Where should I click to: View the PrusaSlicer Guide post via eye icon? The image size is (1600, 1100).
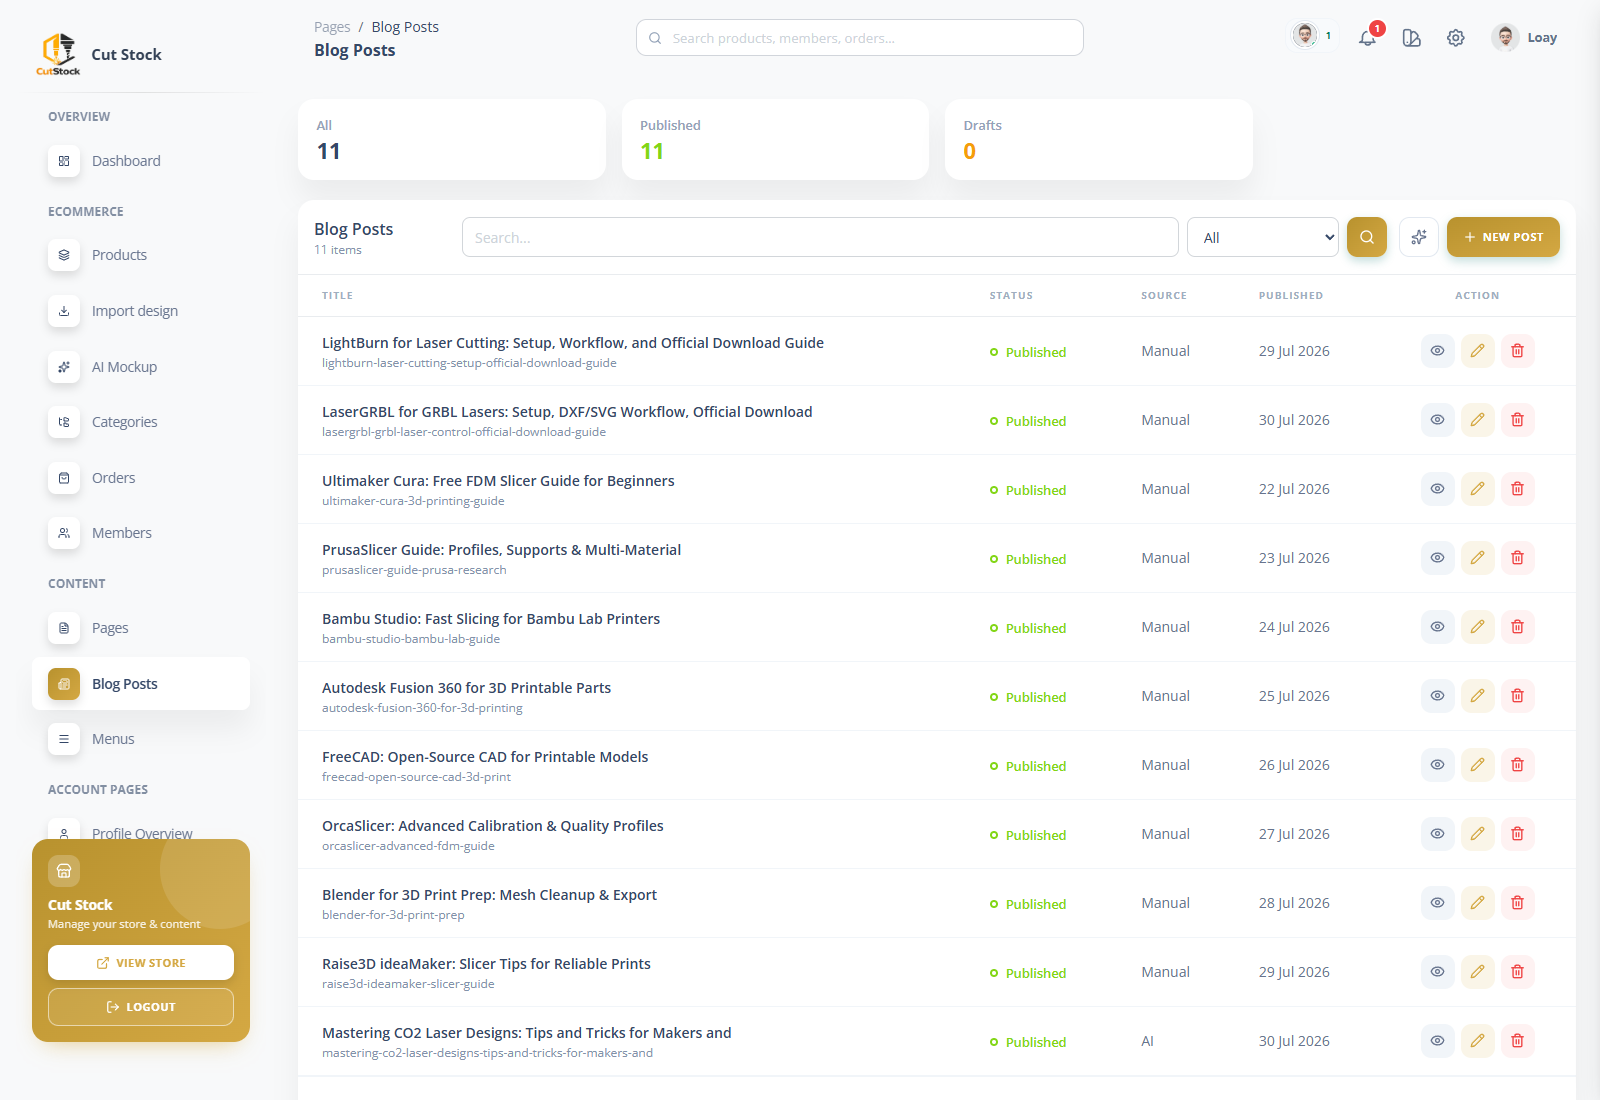coord(1438,558)
